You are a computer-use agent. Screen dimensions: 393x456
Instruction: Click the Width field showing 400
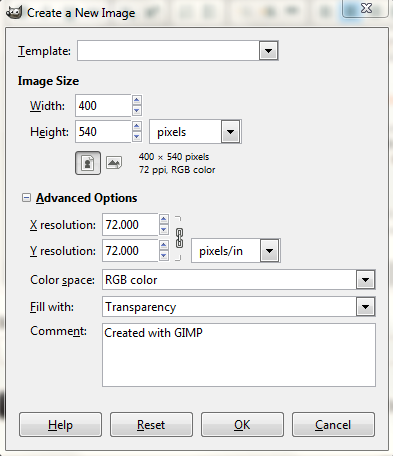click(103, 106)
